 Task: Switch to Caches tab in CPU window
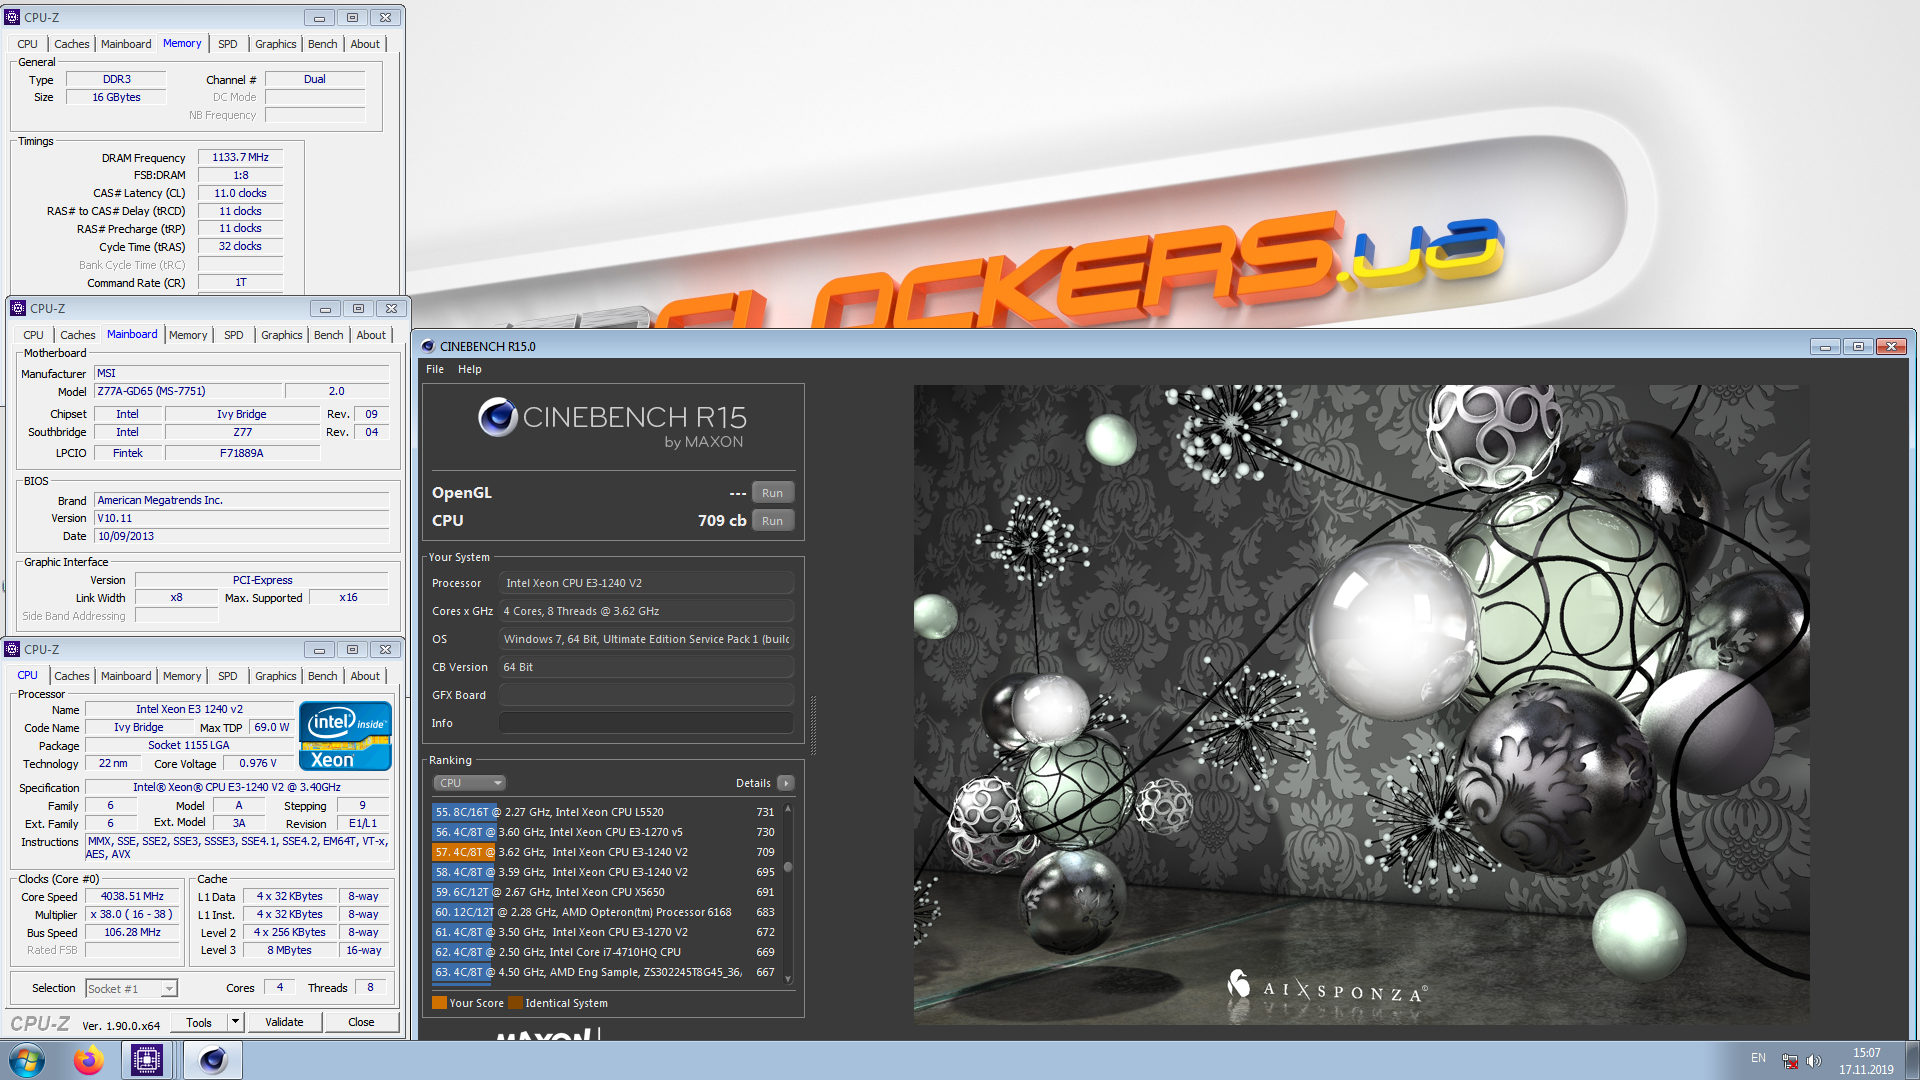(x=71, y=676)
